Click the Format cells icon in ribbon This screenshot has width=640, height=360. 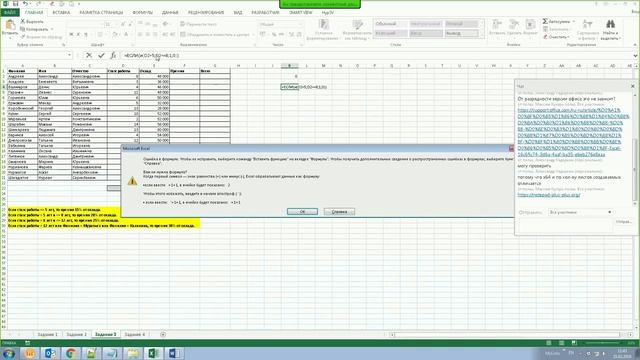point(530,24)
